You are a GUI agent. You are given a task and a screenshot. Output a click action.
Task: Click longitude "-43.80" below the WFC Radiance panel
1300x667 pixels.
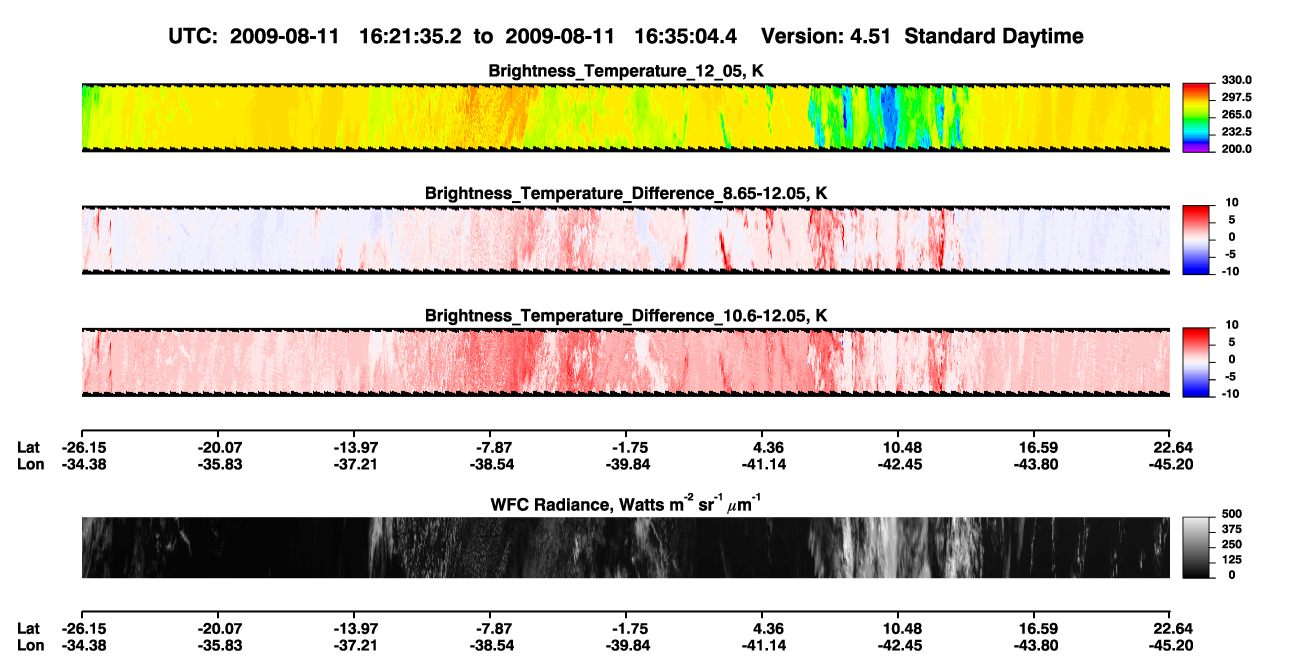click(1034, 645)
